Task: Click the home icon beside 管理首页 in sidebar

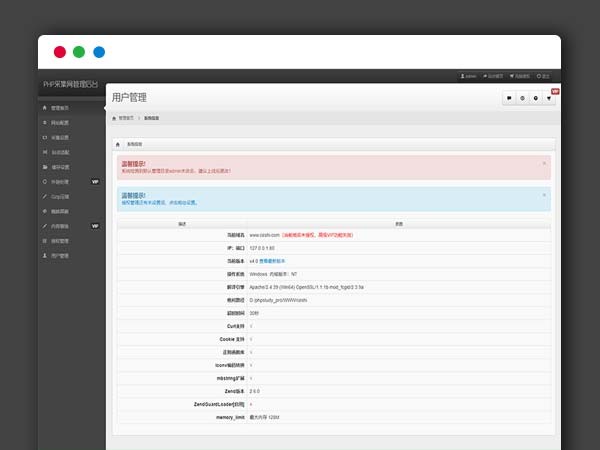Action: (x=44, y=107)
